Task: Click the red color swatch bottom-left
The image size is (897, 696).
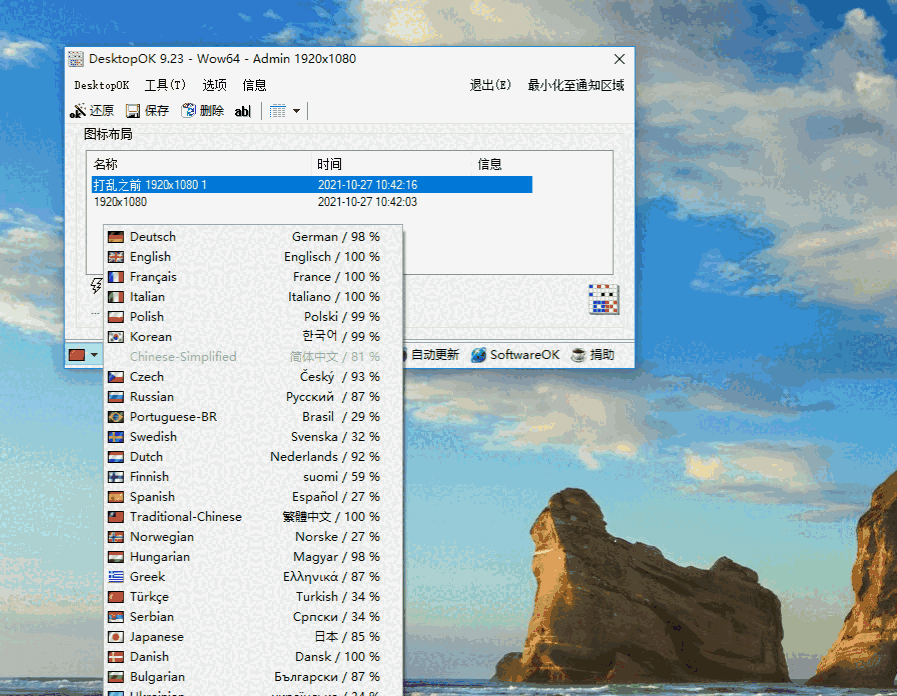Action: pyautogui.click(x=79, y=354)
